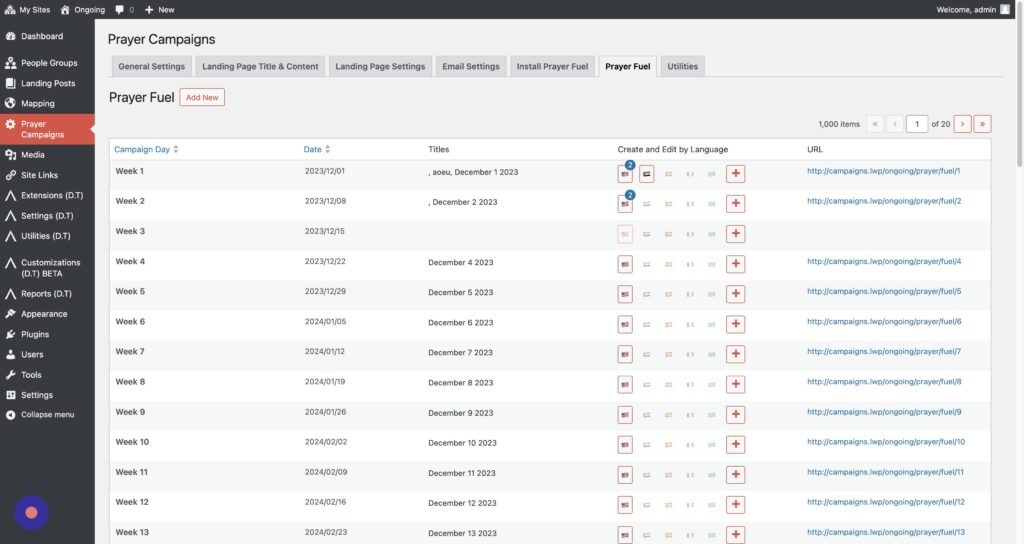Click the My Sites network icon
Image resolution: width=1024 pixels, height=544 pixels.
[x=10, y=9]
